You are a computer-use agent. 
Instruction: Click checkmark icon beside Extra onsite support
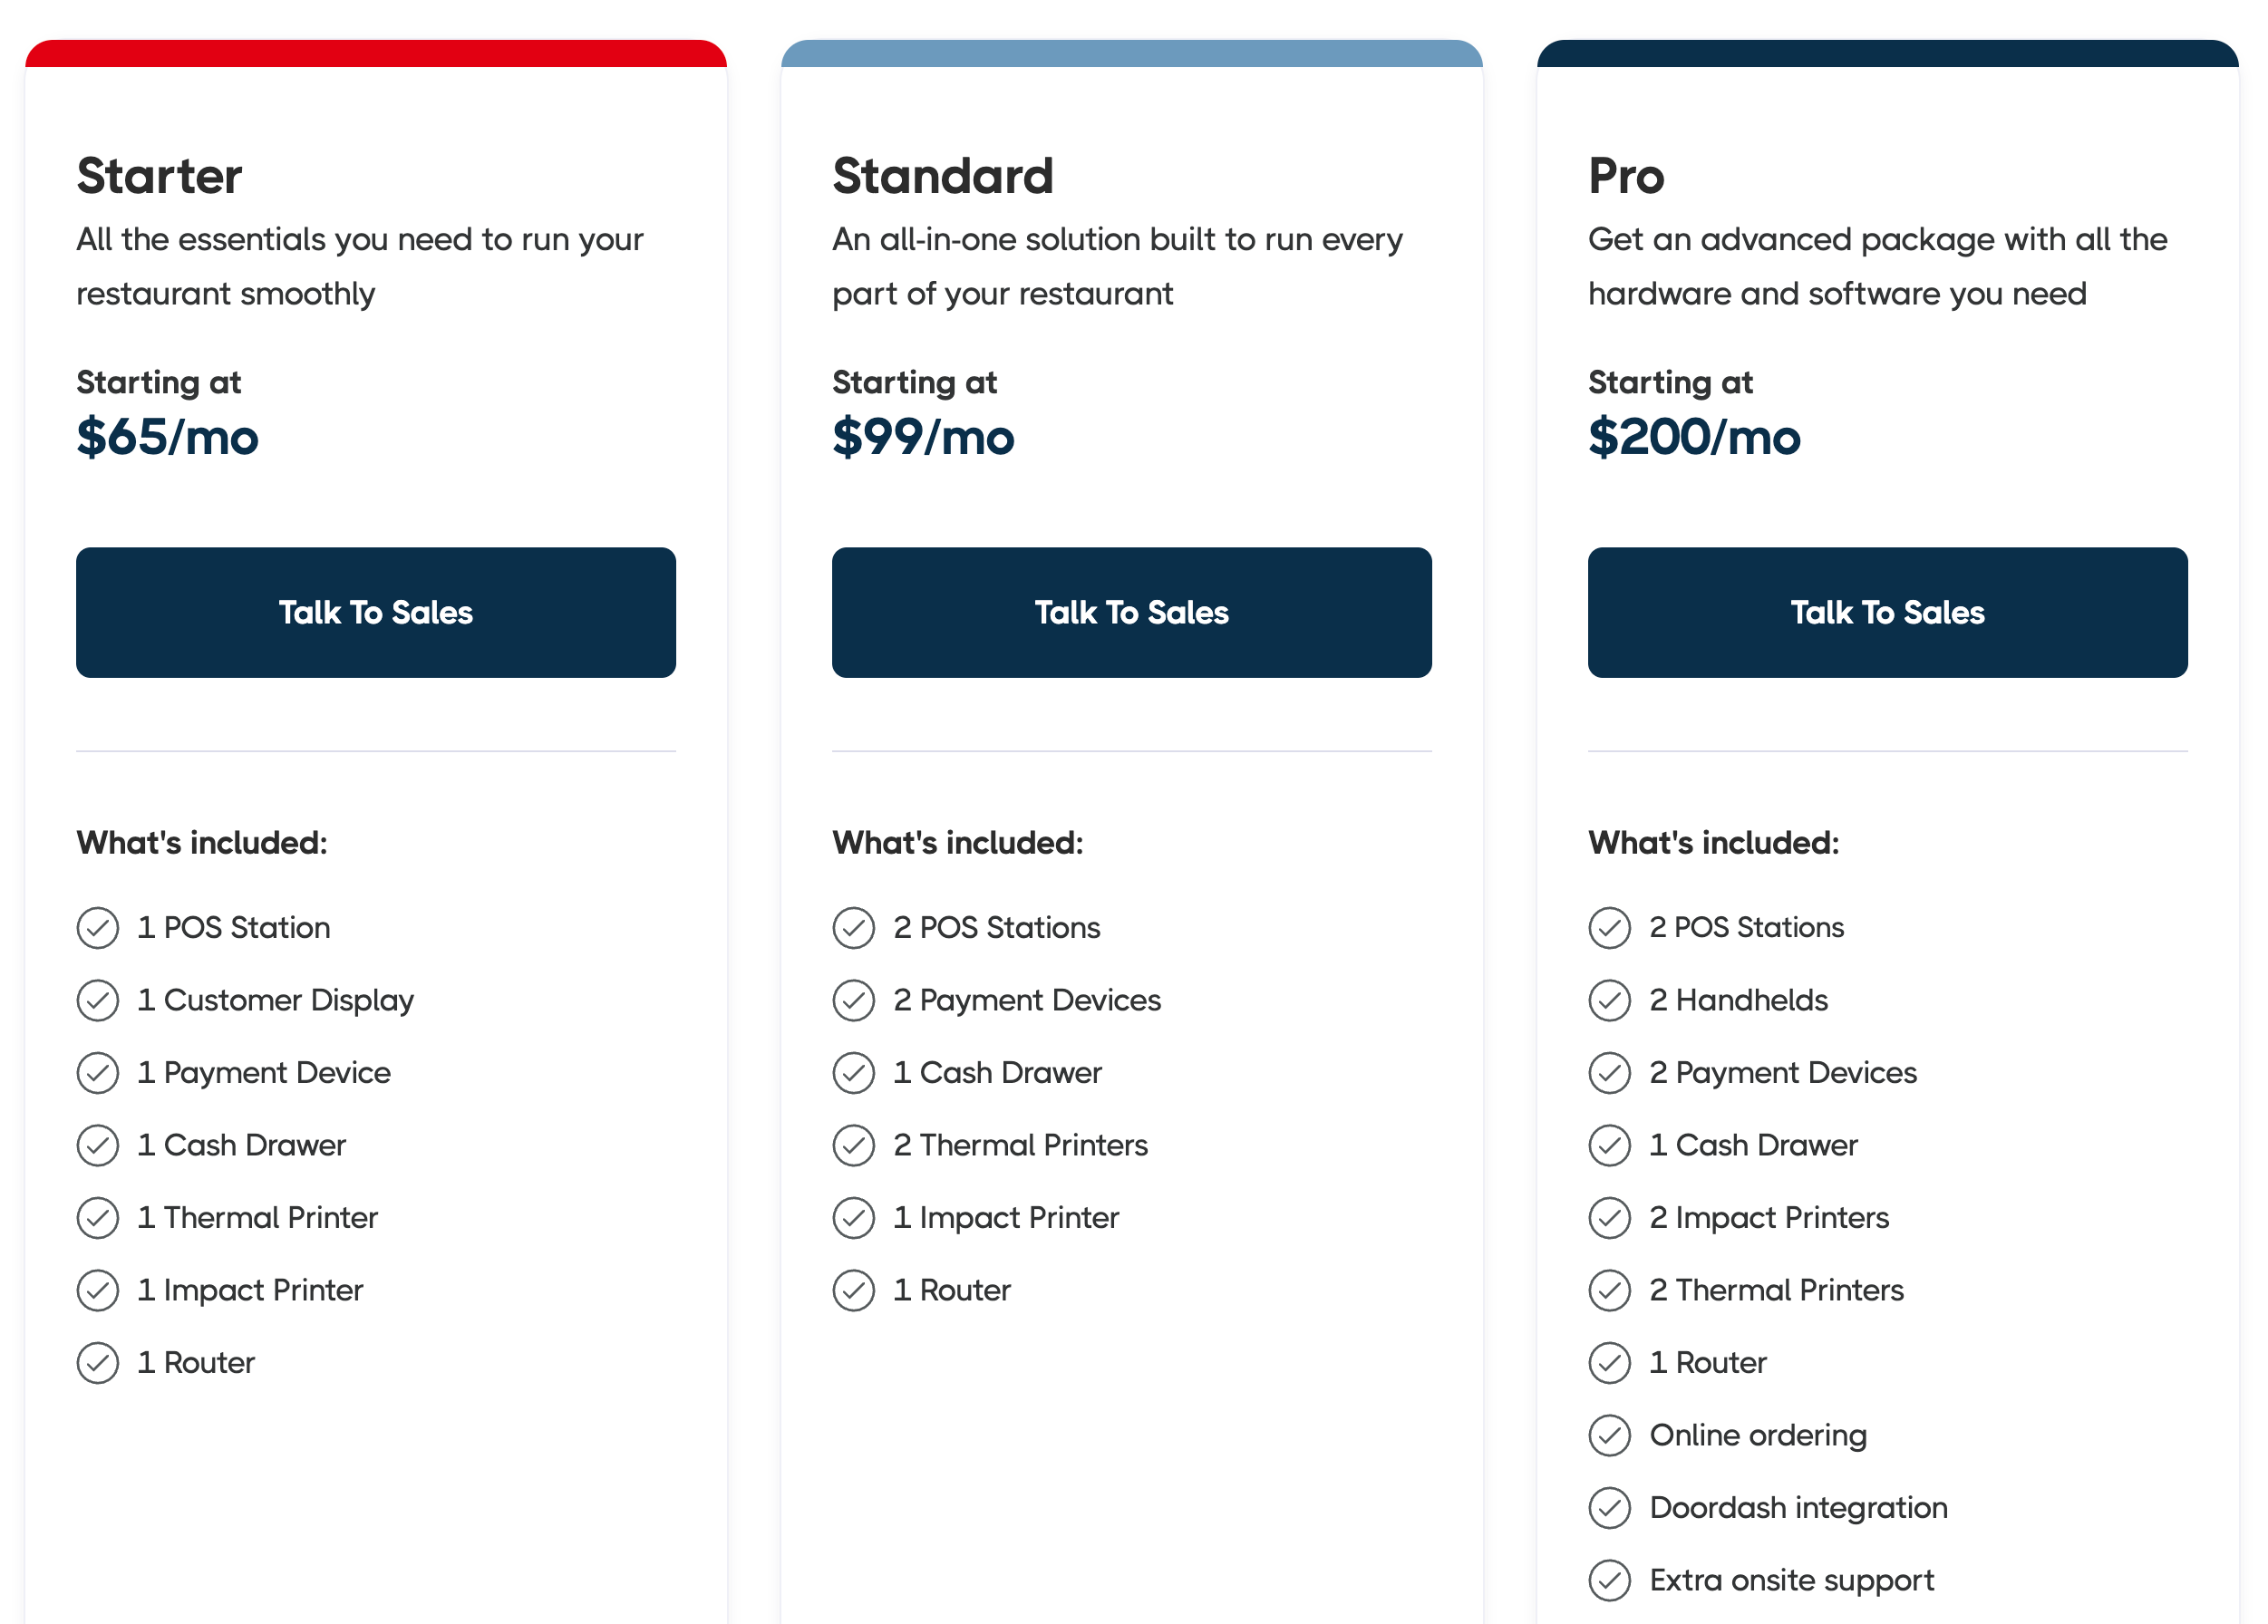(x=1609, y=1580)
